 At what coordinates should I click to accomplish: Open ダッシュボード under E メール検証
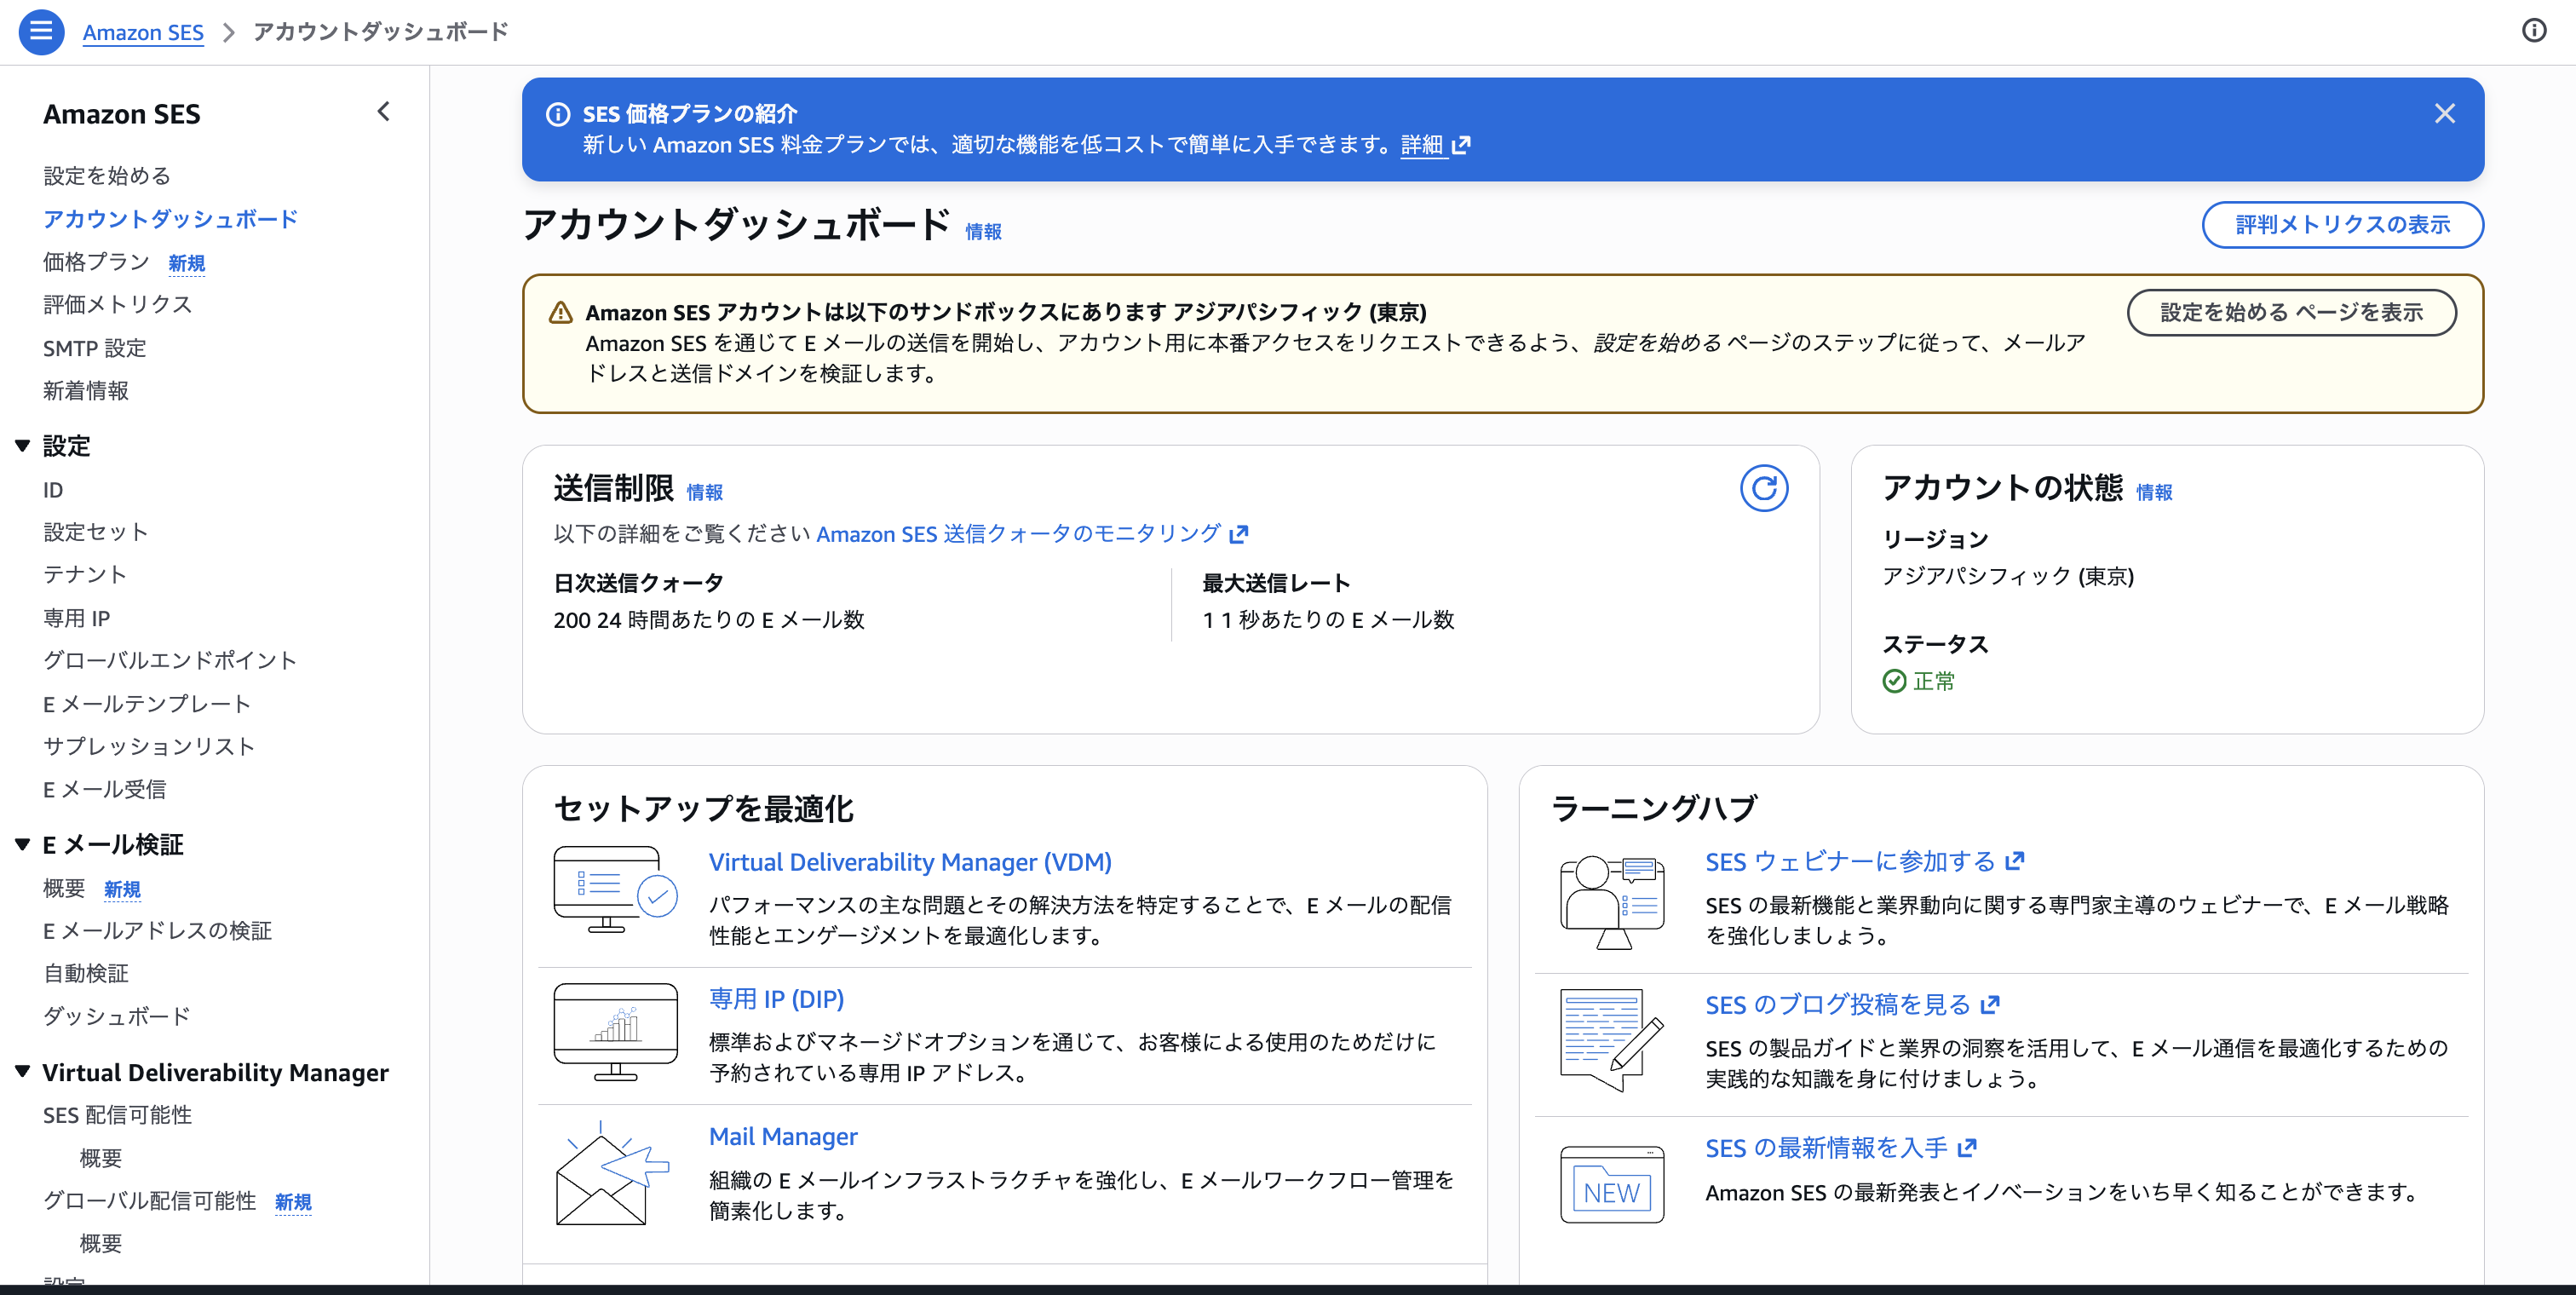click(x=117, y=1016)
